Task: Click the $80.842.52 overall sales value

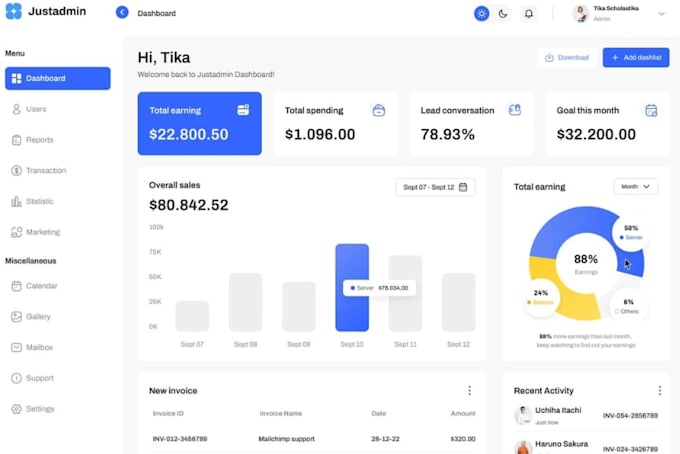Action: [x=189, y=205]
